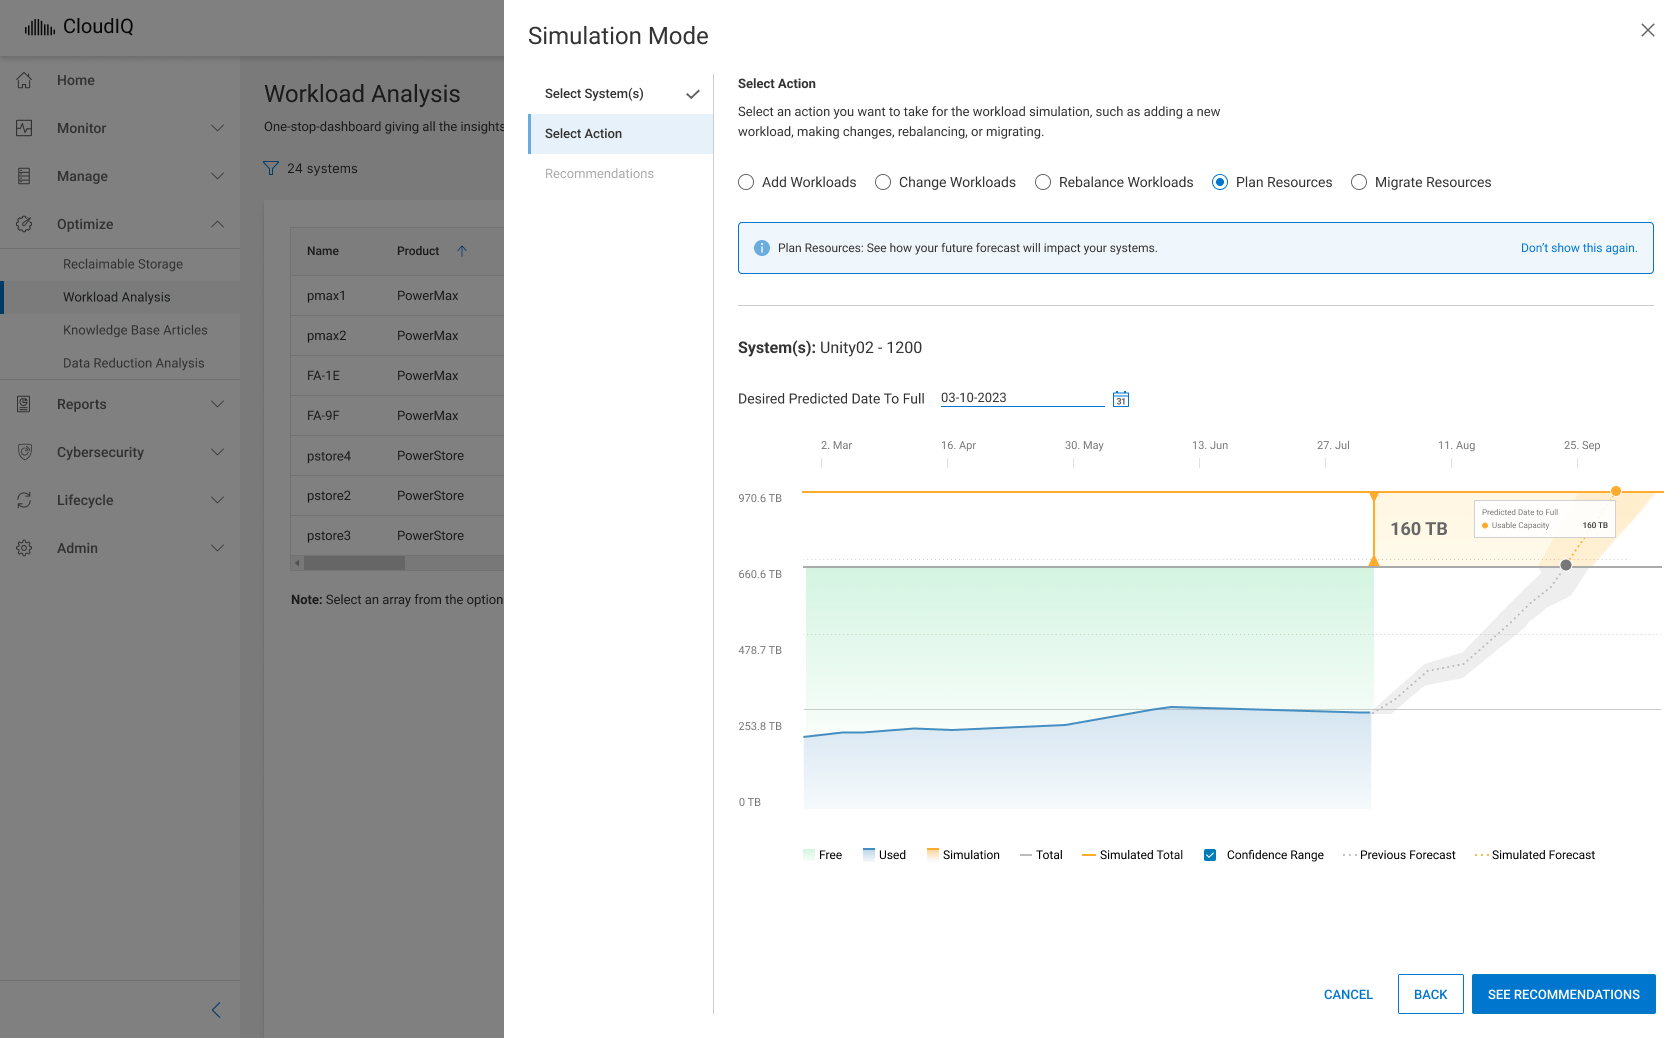
Task: Collapse the sidebar with the left chevron
Action: [216, 1010]
